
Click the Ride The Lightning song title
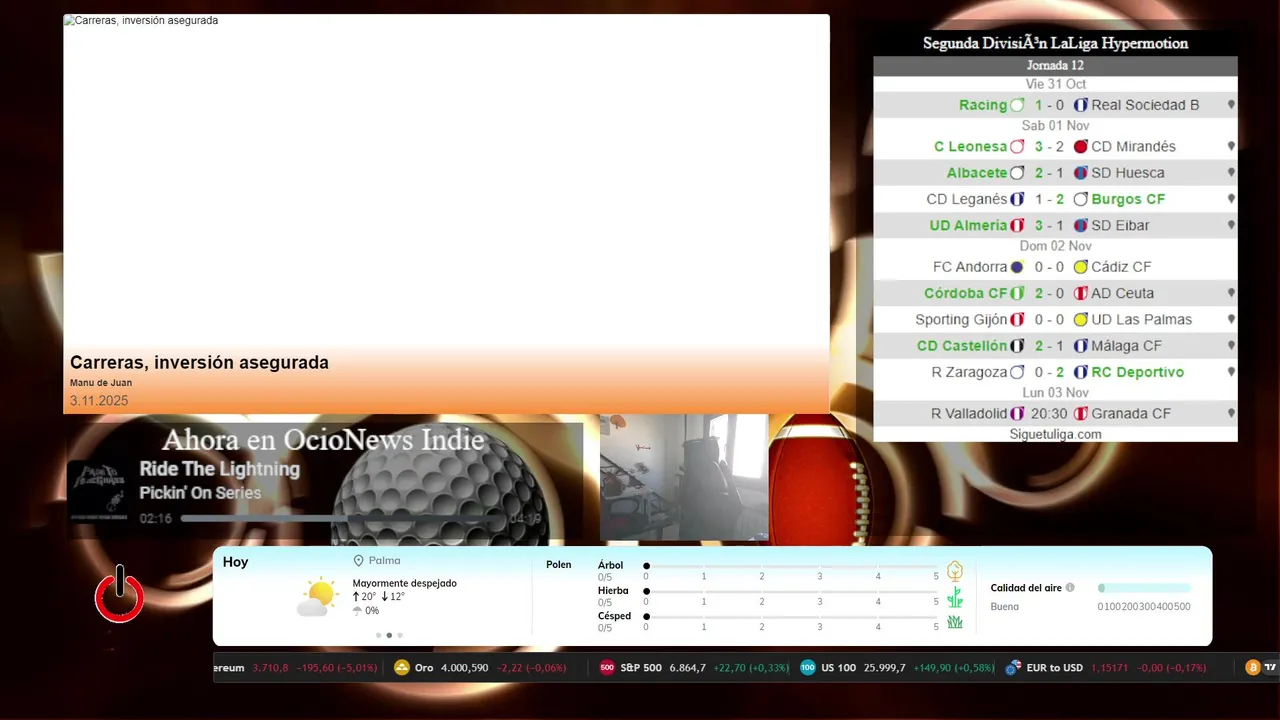coord(219,469)
